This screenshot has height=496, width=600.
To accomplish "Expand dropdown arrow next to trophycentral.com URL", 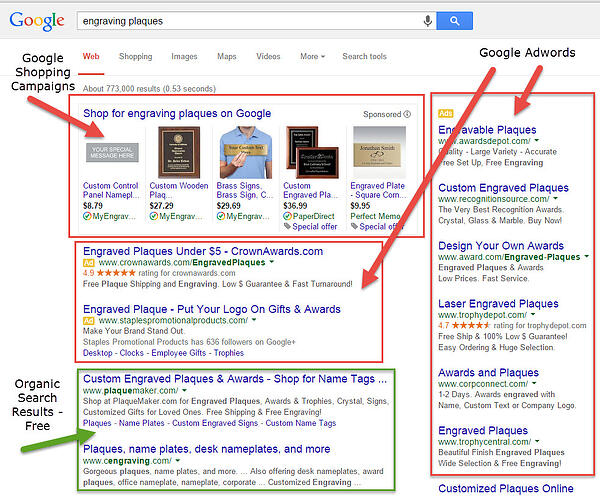I will [x=537, y=441].
